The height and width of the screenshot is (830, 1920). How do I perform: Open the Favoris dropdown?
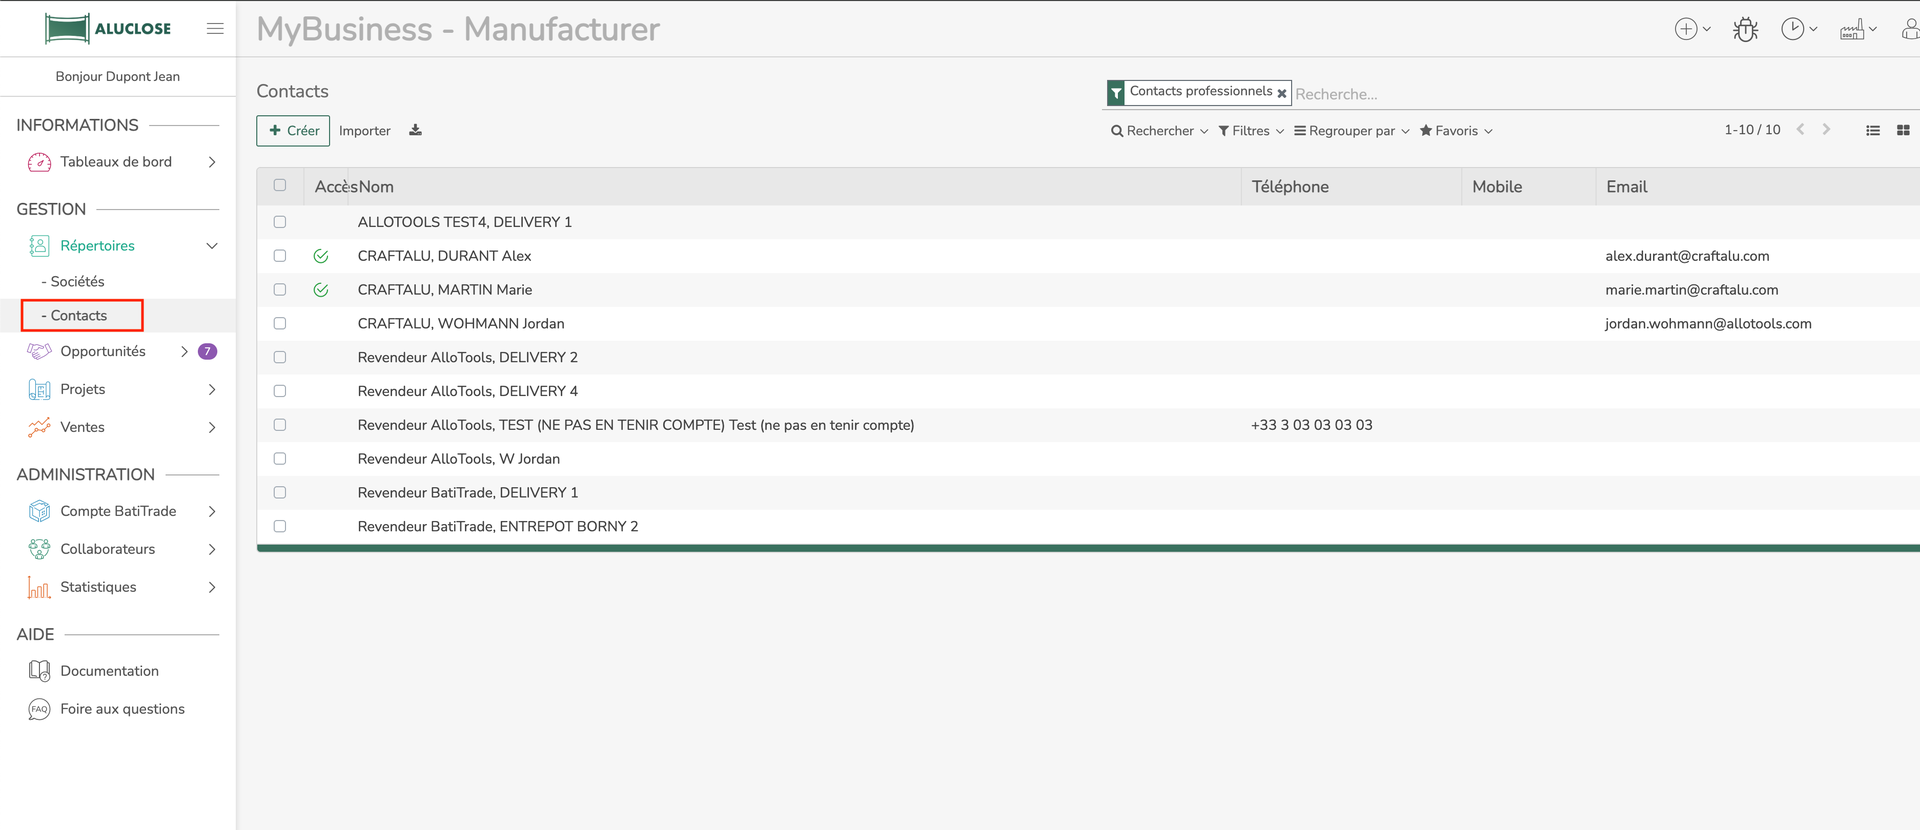pyautogui.click(x=1456, y=131)
